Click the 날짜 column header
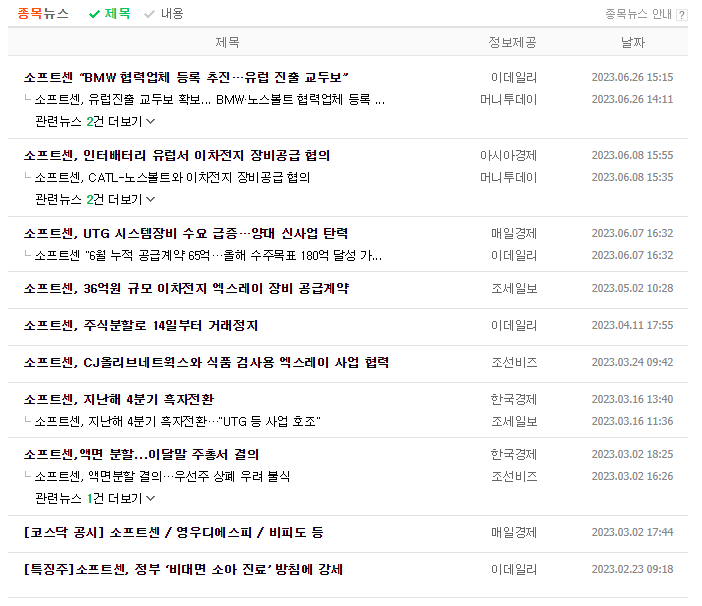The width and height of the screenshot is (702, 606). click(633, 42)
